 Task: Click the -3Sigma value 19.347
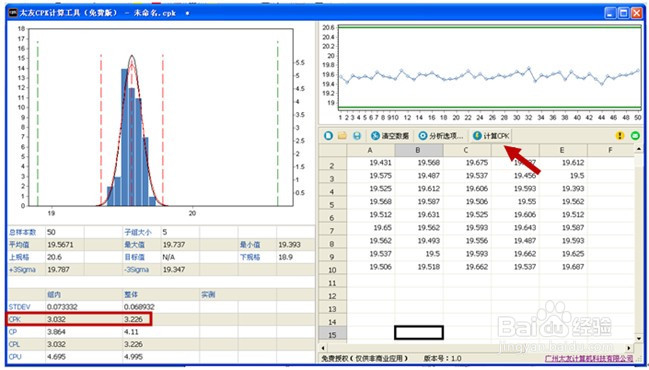[173, 269]
